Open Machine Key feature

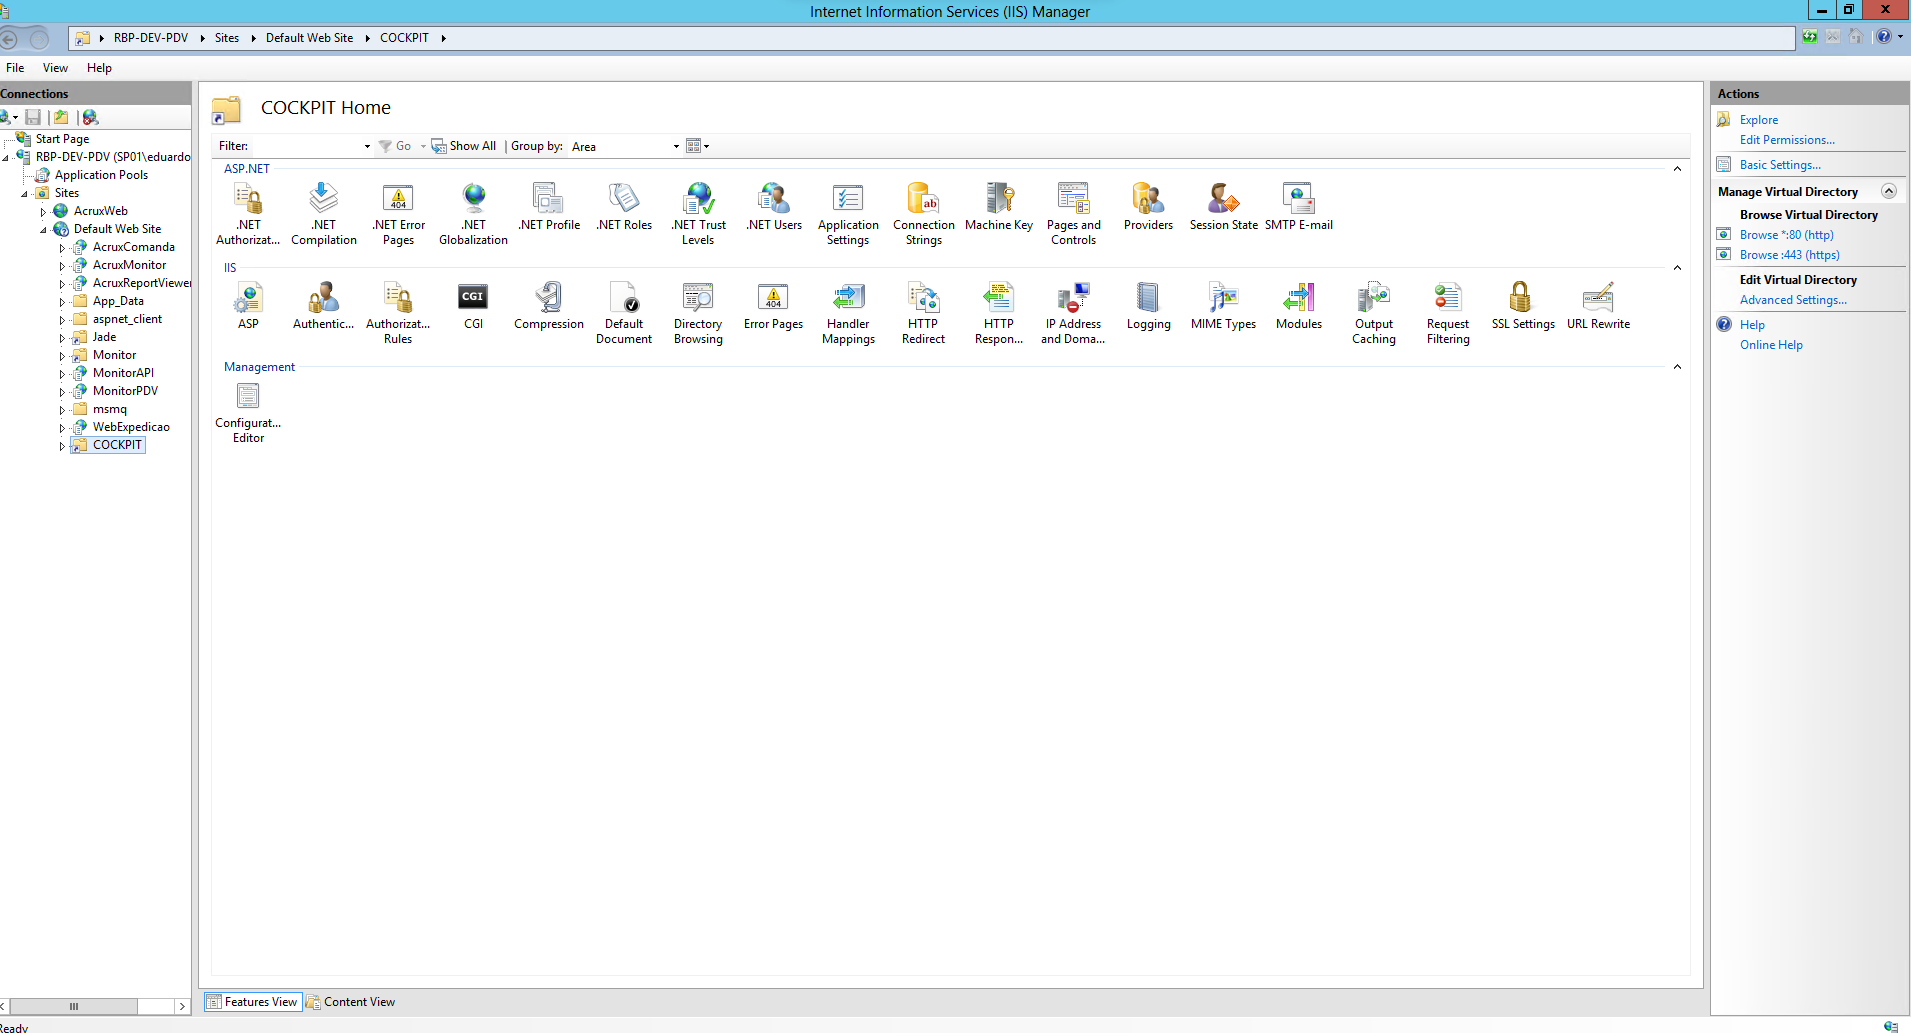point(999,207)
